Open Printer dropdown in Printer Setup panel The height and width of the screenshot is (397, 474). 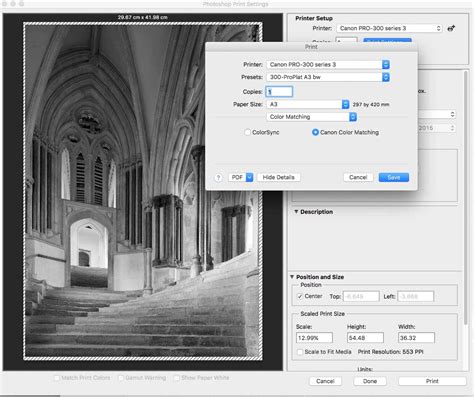389,28
